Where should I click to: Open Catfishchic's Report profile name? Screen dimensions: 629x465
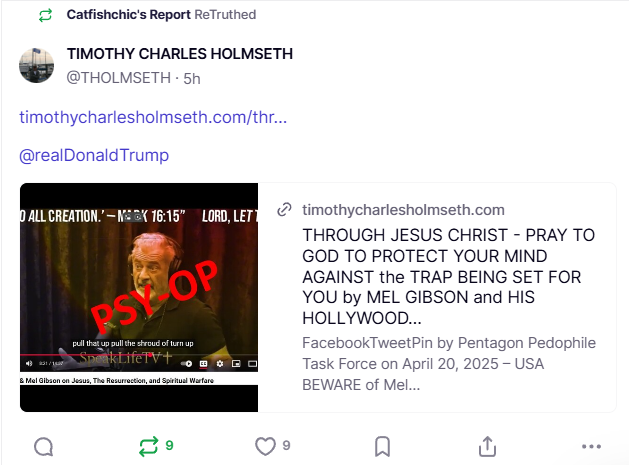point(128,15)
